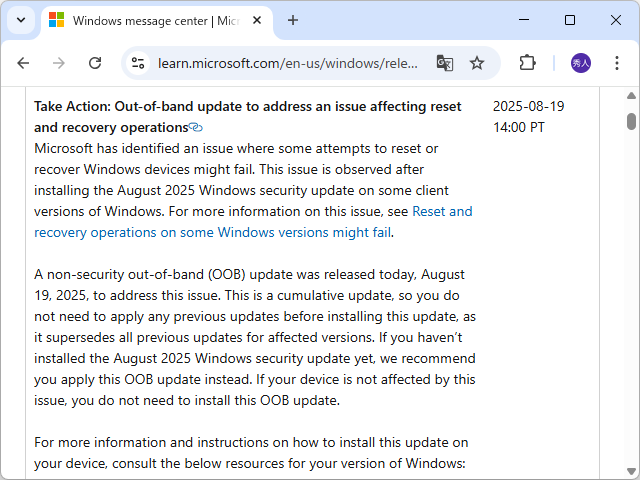Open the Extensions puzzle icon
The width and height of the screenshot is (640, 480).
click(x=527, y=63)
